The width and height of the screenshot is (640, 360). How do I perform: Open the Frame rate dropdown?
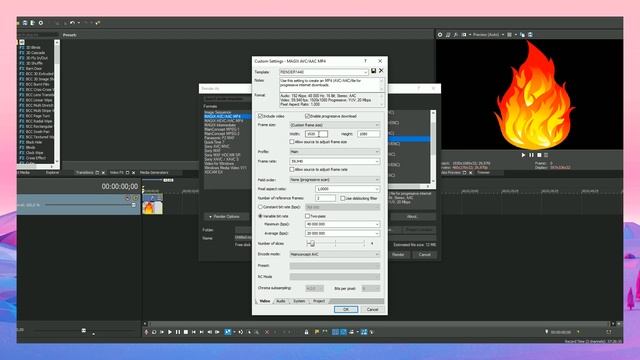335,161
